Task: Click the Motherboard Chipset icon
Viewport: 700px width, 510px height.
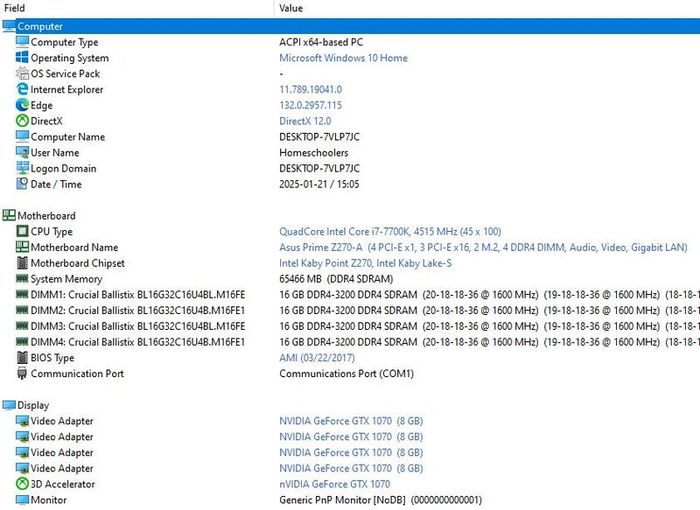Action: (x=22, y=263)
